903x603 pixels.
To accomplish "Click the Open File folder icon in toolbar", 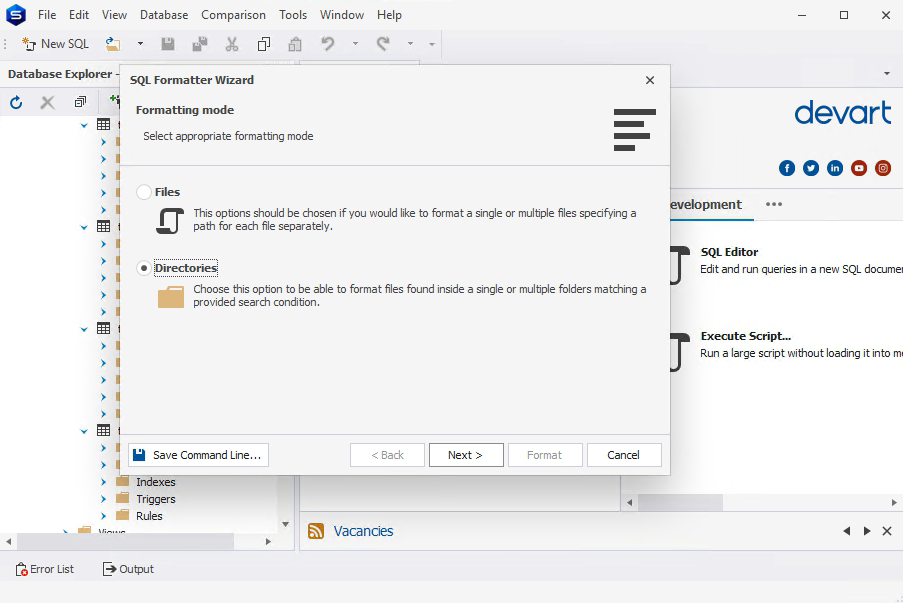I will click(x=113, y=44).
